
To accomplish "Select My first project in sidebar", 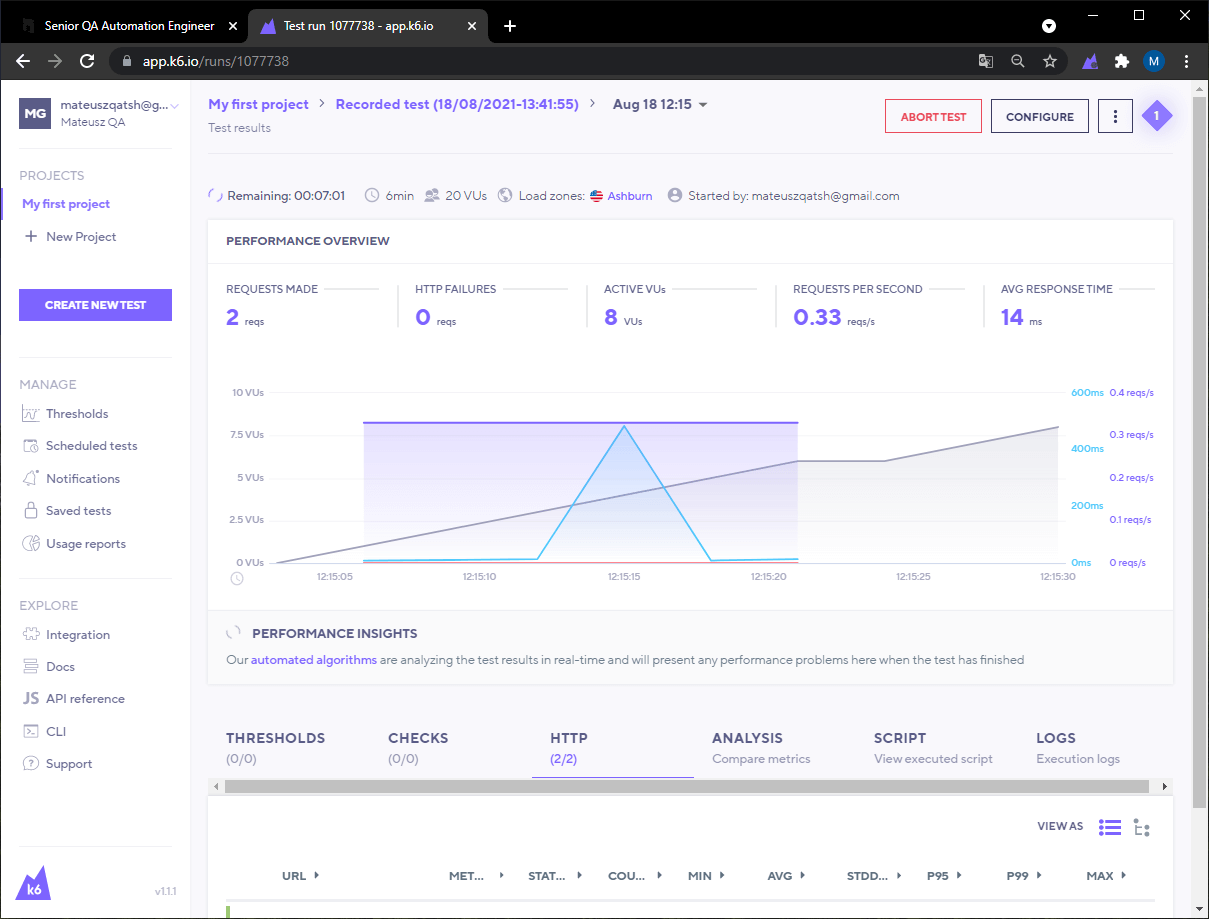I will (x=66, y=204).
